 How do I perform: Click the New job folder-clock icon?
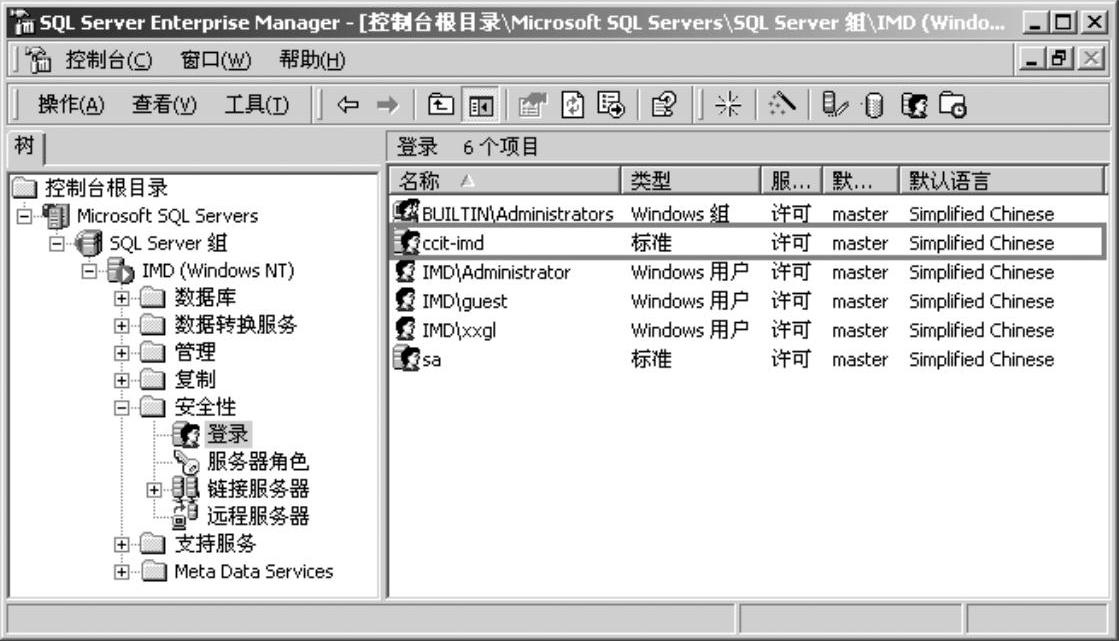tap(952, 106)
